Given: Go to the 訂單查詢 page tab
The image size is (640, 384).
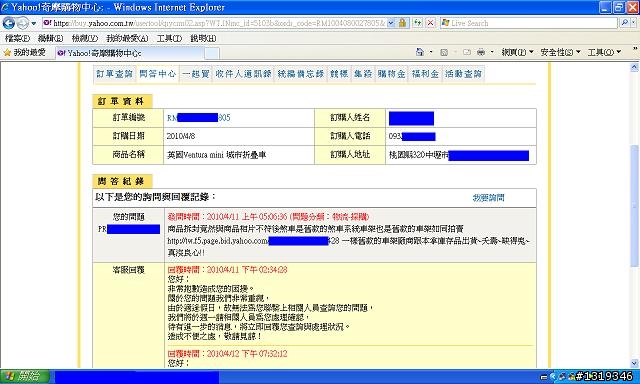Looking at the screenshot, I should click(114, 74).
